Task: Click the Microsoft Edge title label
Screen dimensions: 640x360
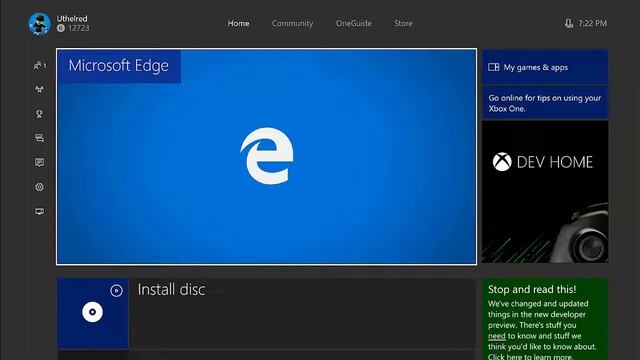Action: pos(118,66)
